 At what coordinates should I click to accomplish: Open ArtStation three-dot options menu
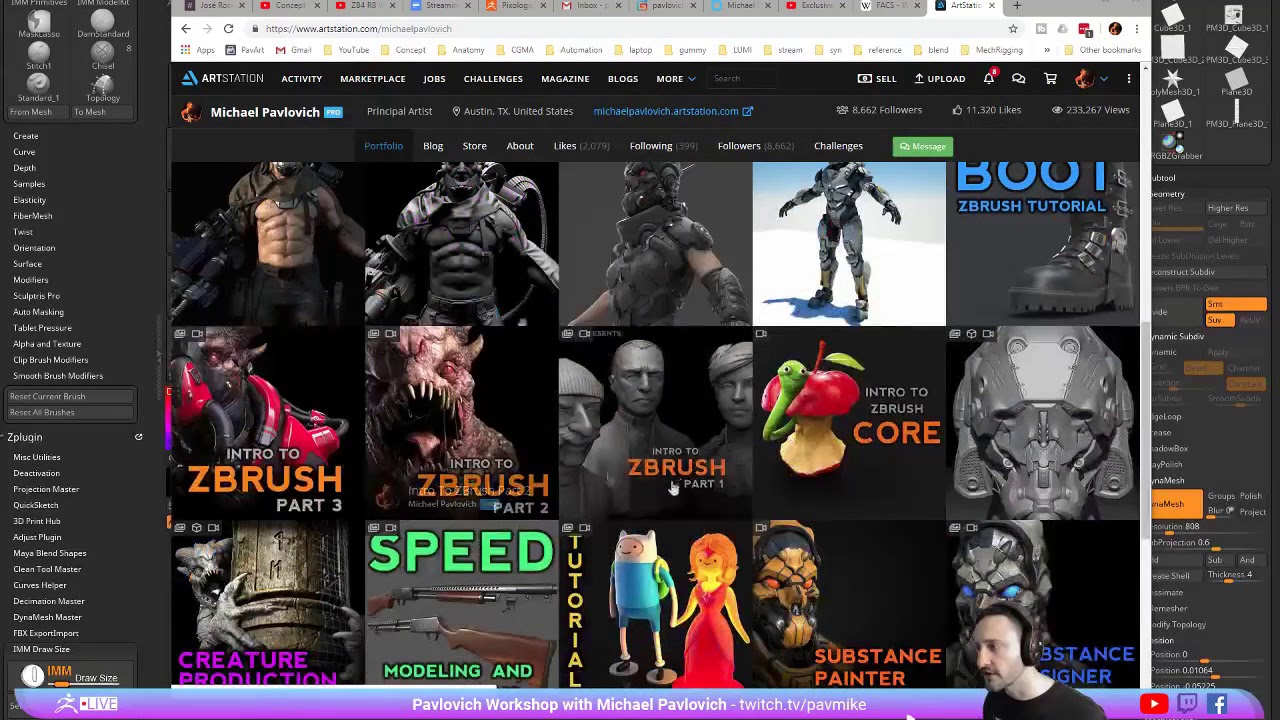click(1129, 78)
